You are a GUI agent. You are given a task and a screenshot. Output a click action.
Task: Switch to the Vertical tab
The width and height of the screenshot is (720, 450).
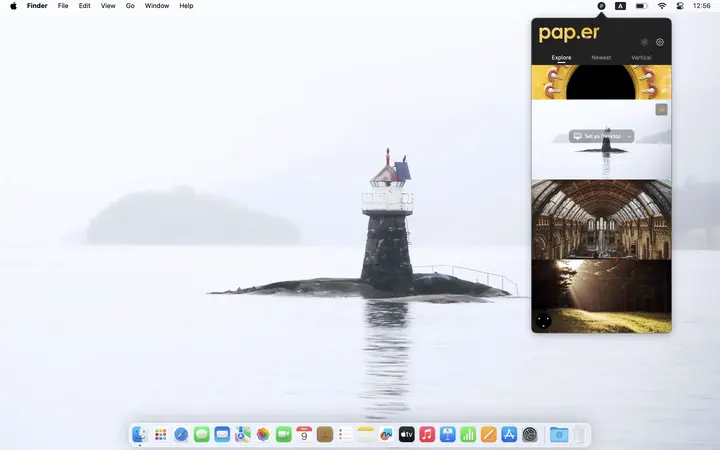tap(641, 58)
